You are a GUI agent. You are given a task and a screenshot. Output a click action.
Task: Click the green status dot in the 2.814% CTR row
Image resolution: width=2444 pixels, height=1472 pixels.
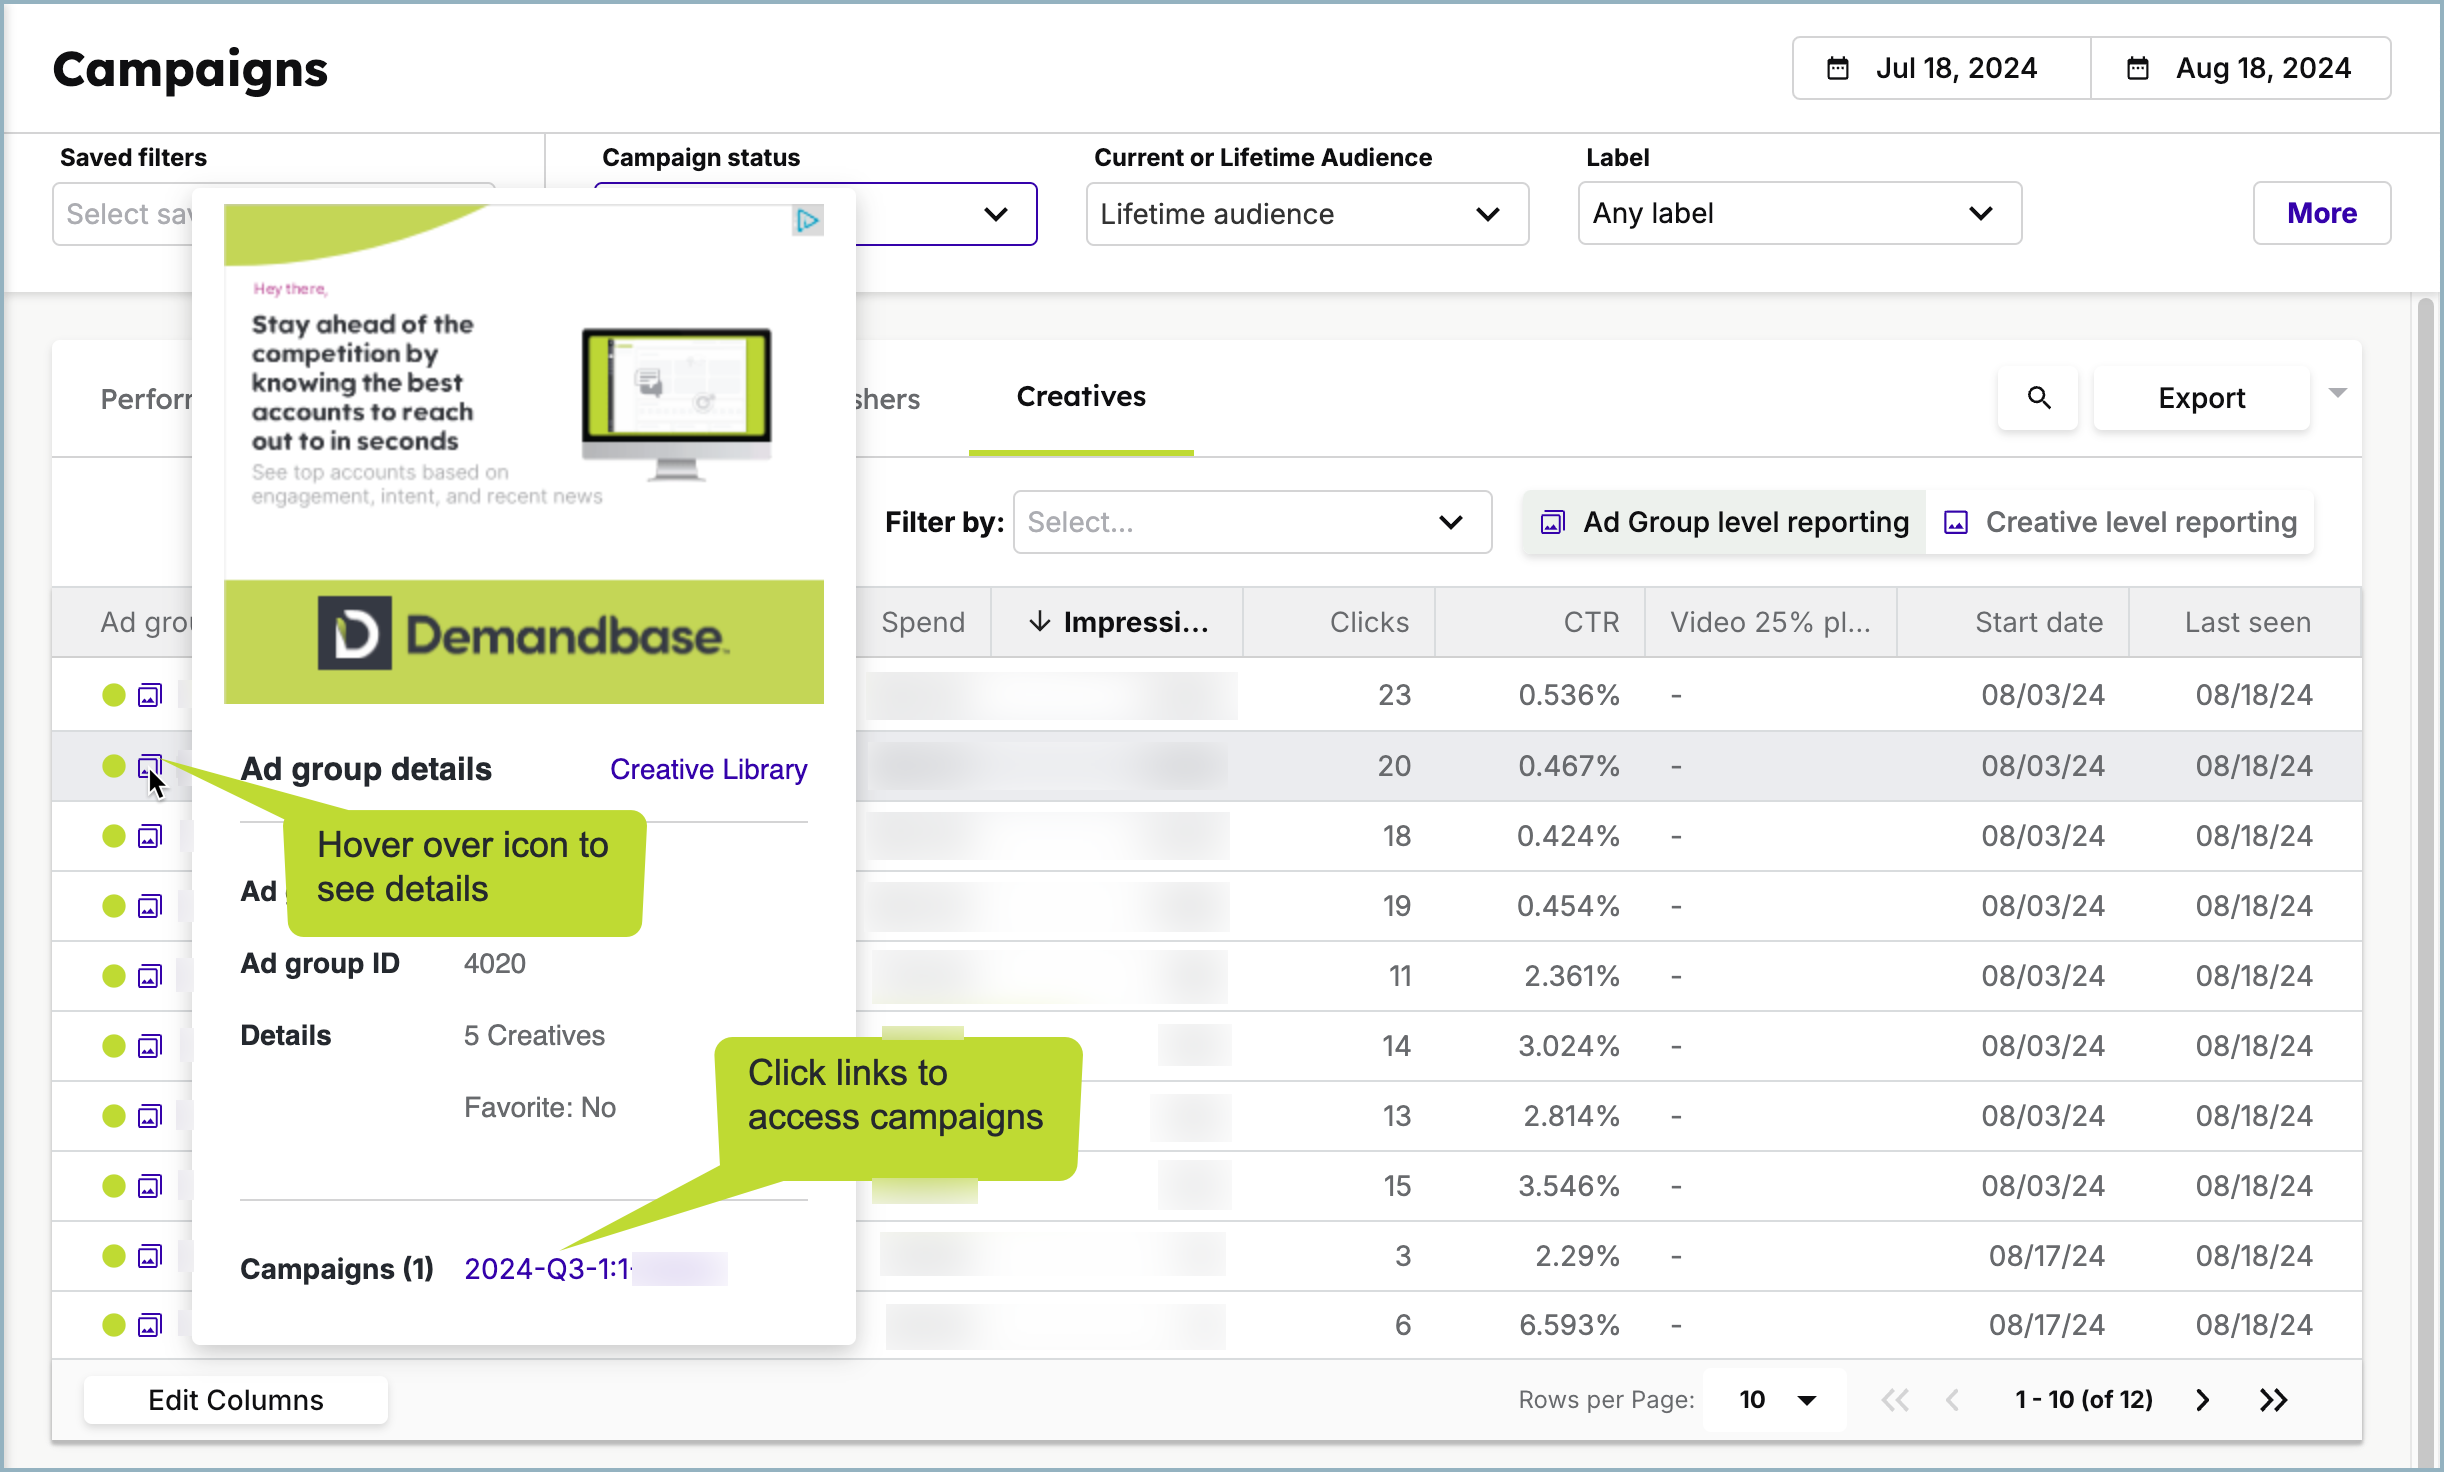point(114,1116)
